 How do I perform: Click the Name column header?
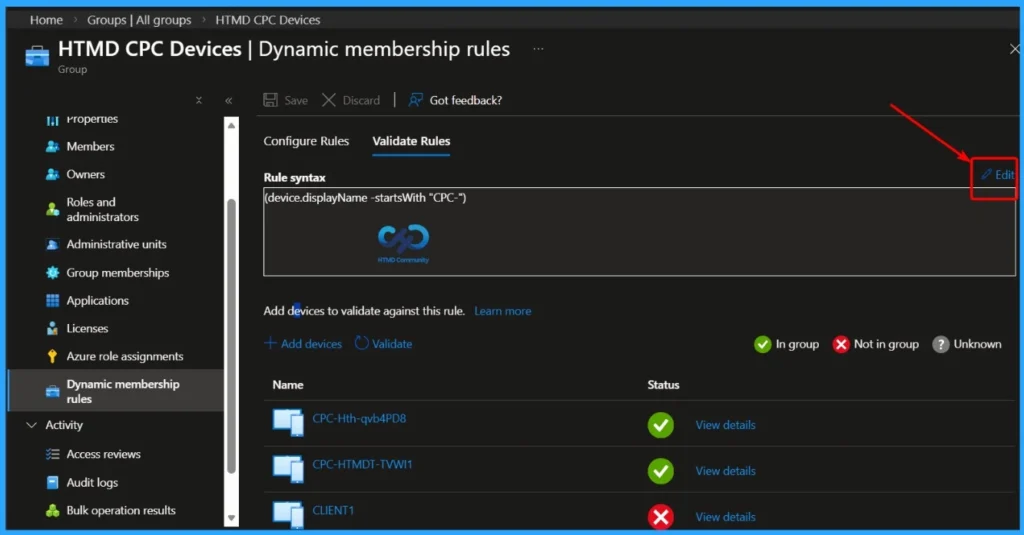coord(288,385)
